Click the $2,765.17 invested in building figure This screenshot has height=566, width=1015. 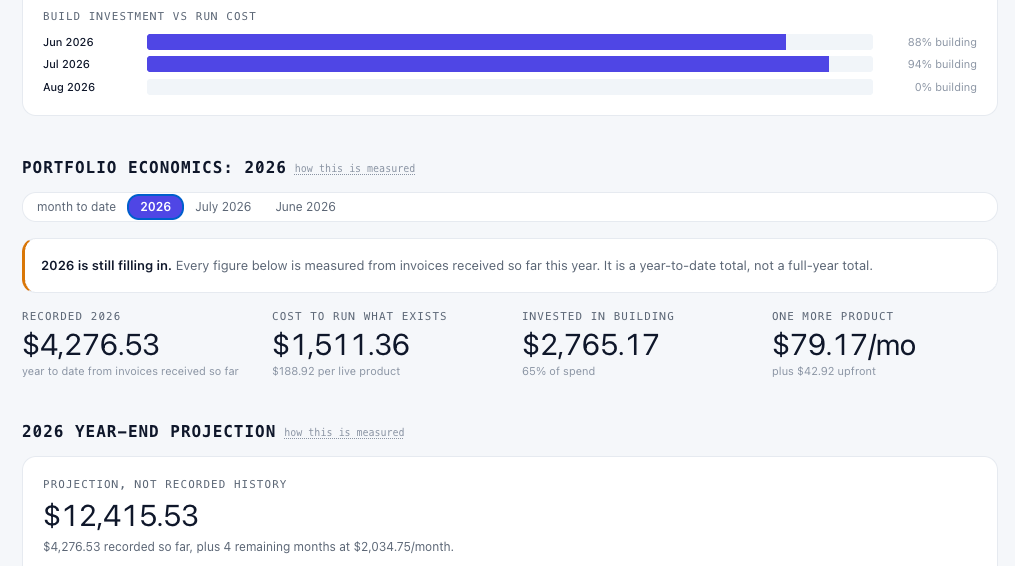[x=590, y=345]
